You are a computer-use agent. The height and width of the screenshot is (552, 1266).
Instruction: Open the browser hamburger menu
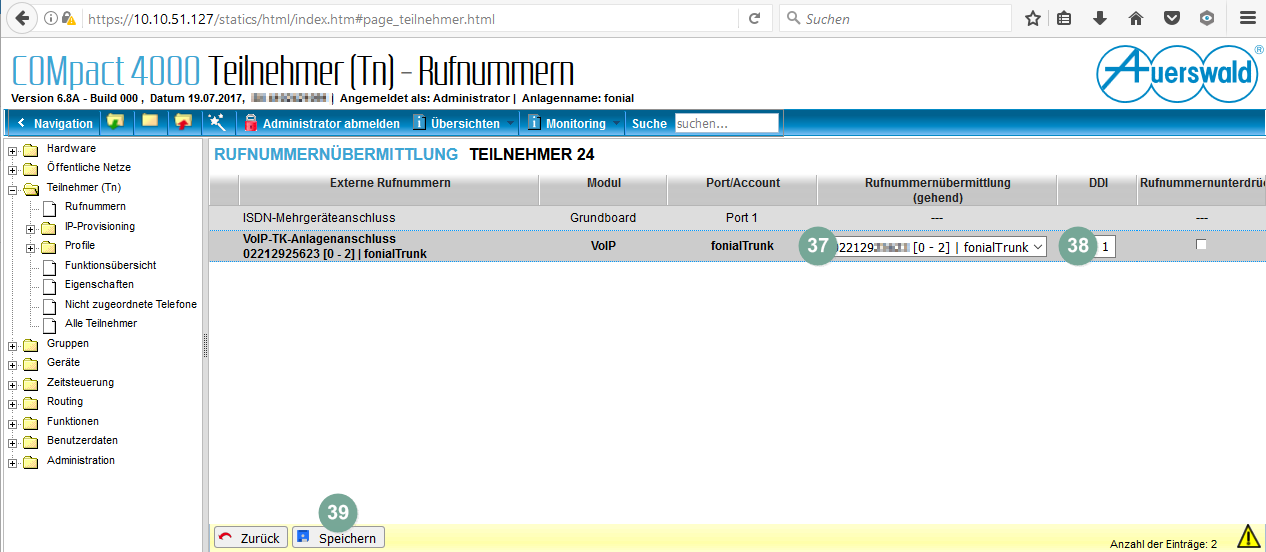[x=1247, y=19]
